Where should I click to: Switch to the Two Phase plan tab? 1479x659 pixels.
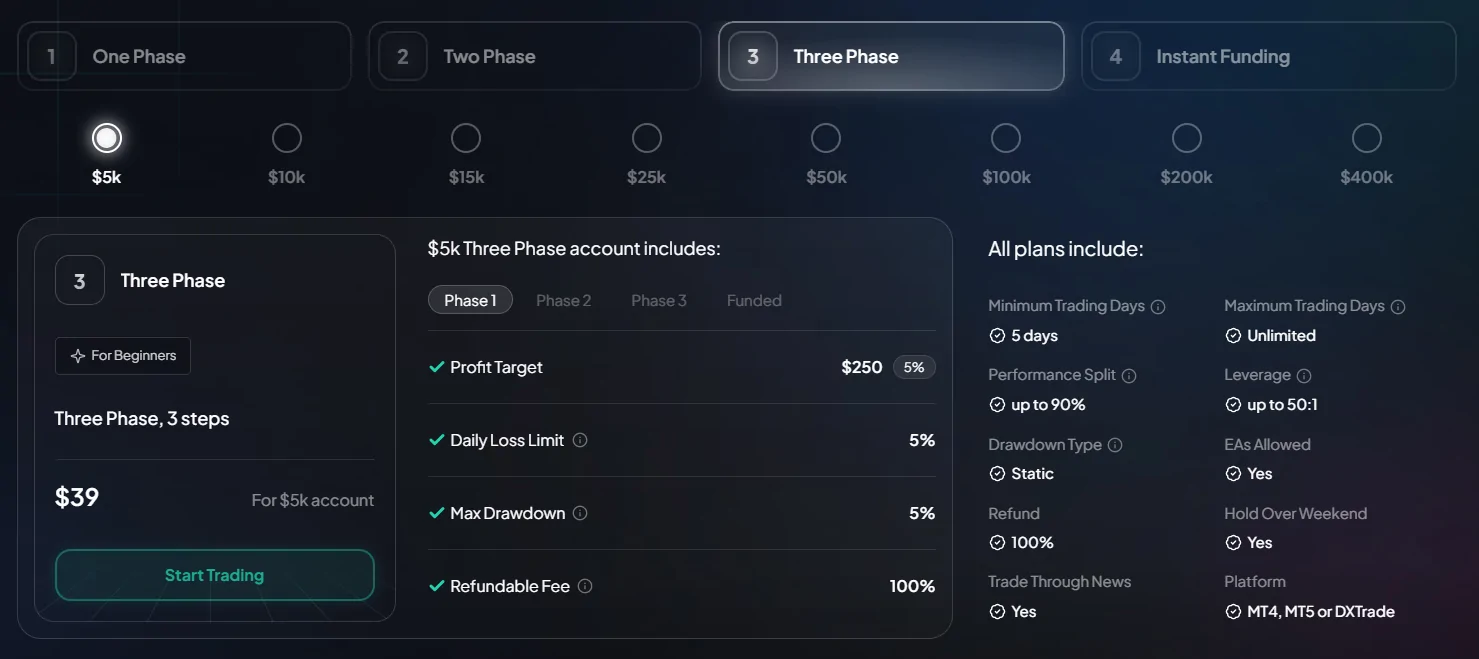[x=535, y=57]
